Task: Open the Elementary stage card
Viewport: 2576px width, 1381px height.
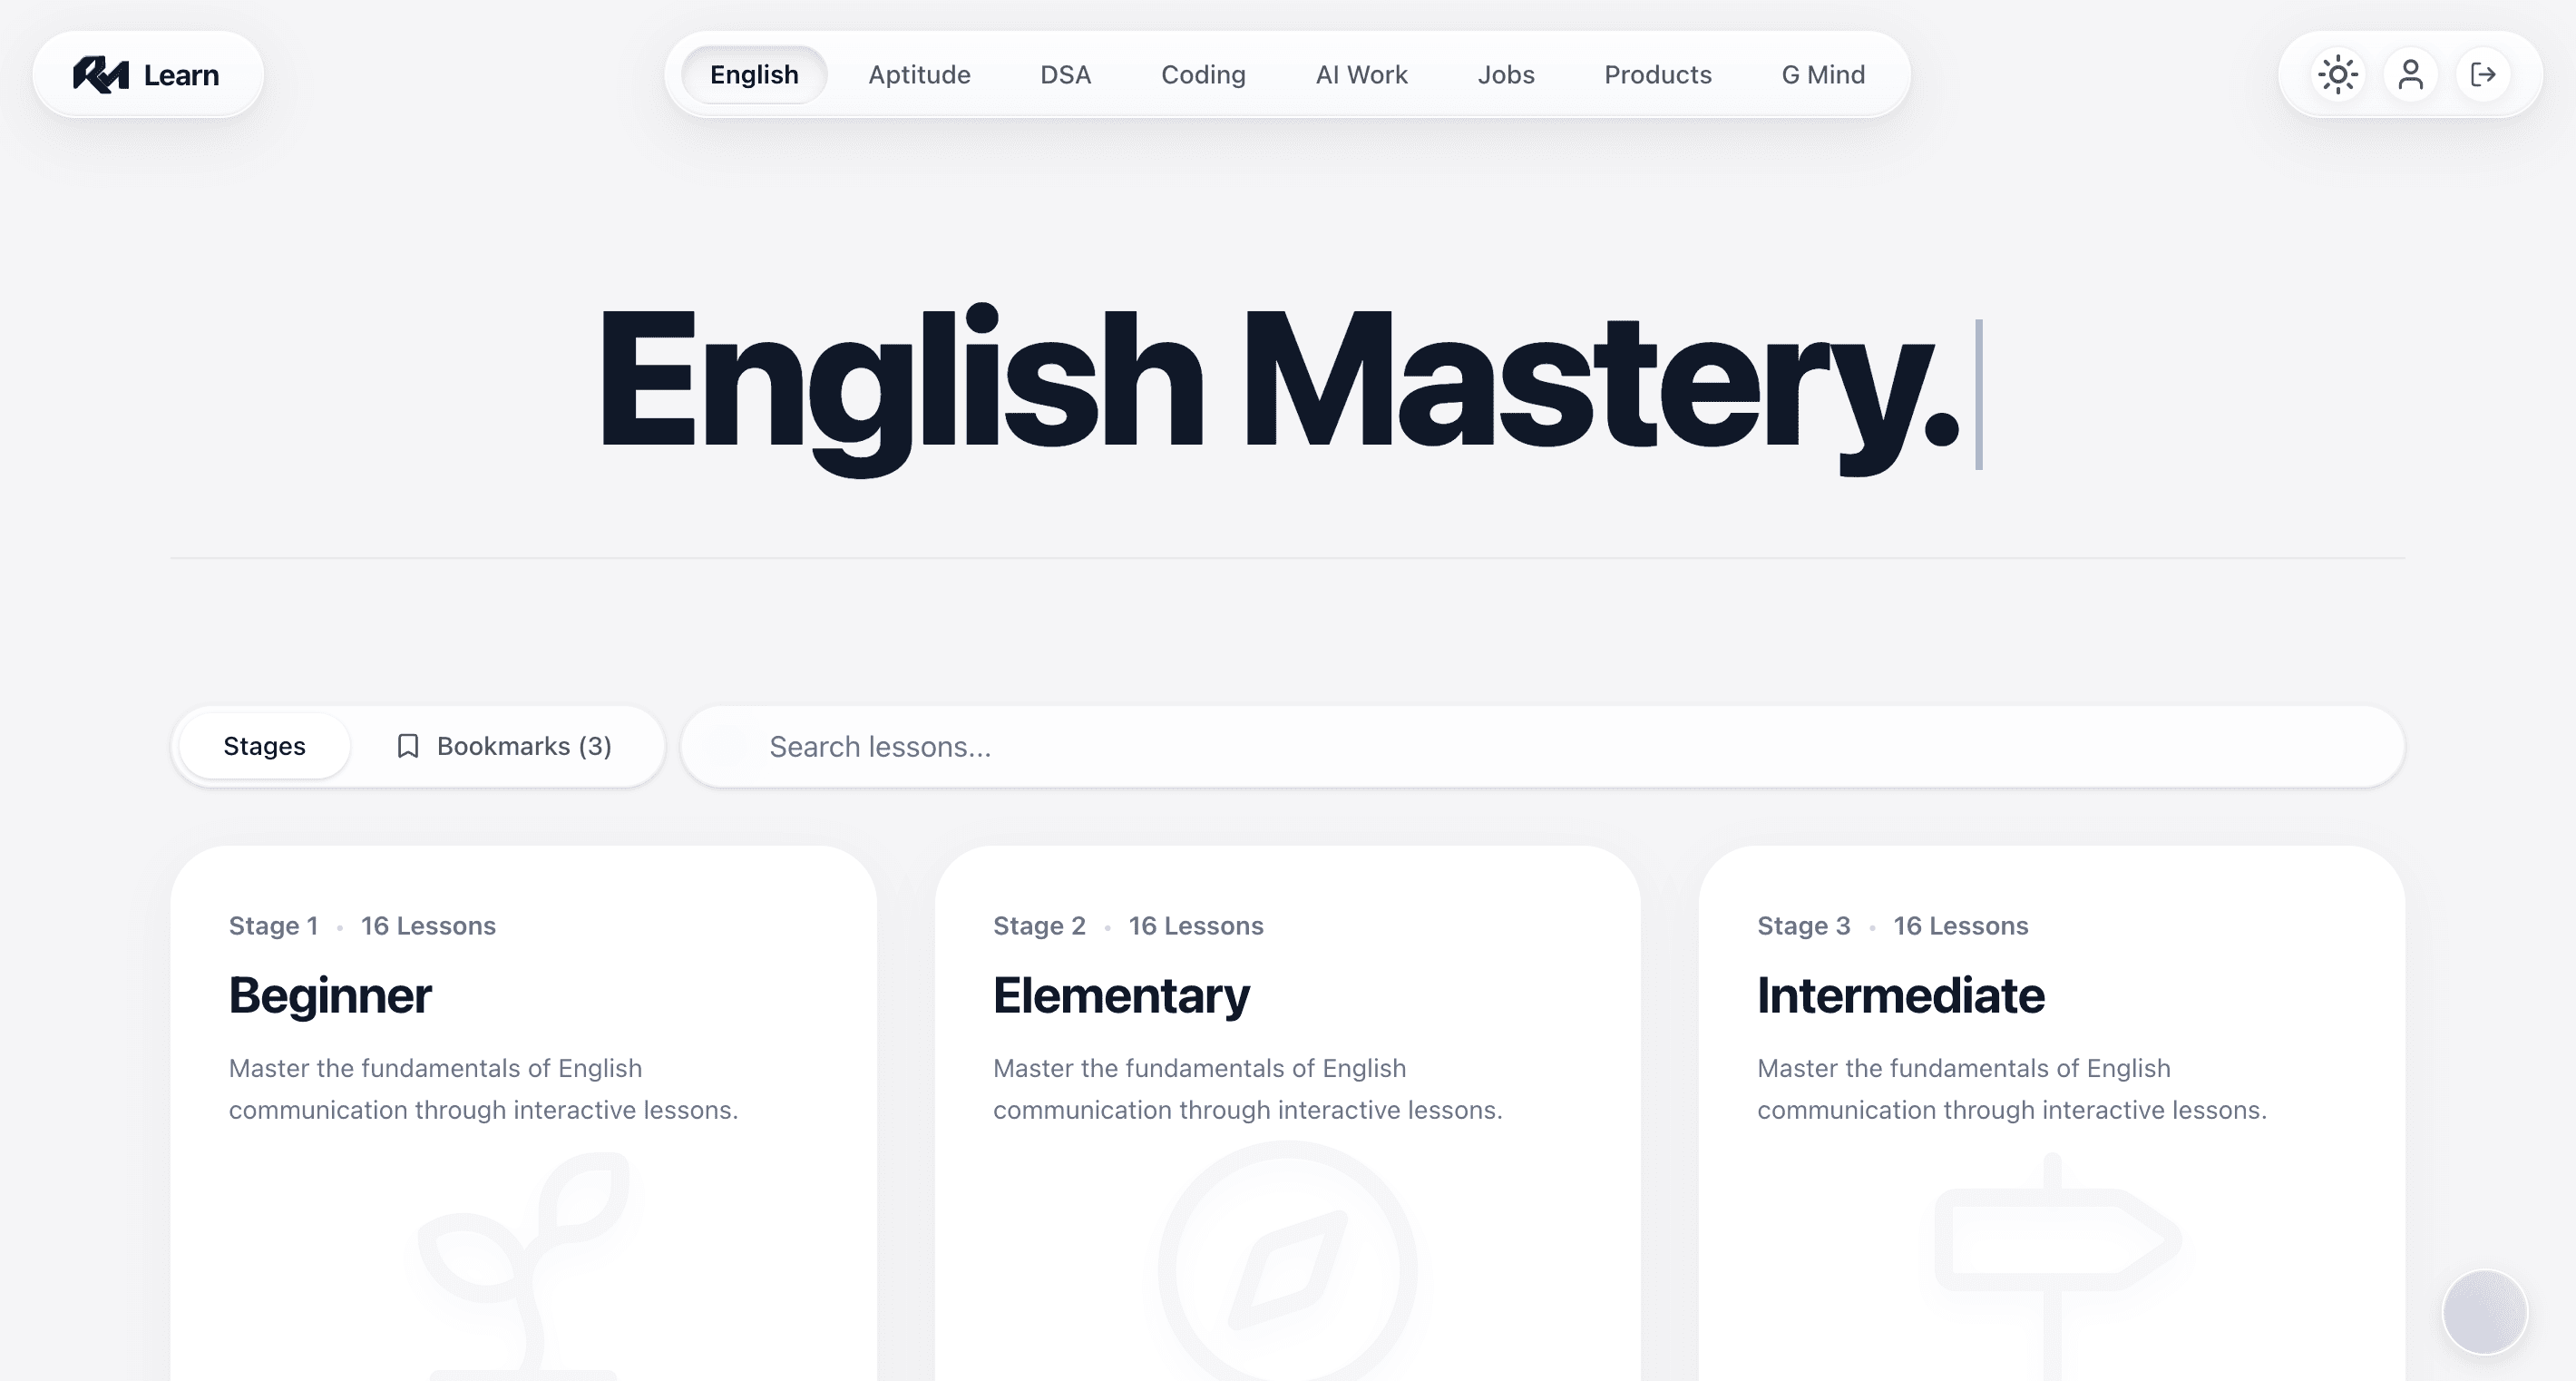Action: tap(1288, 1113)
